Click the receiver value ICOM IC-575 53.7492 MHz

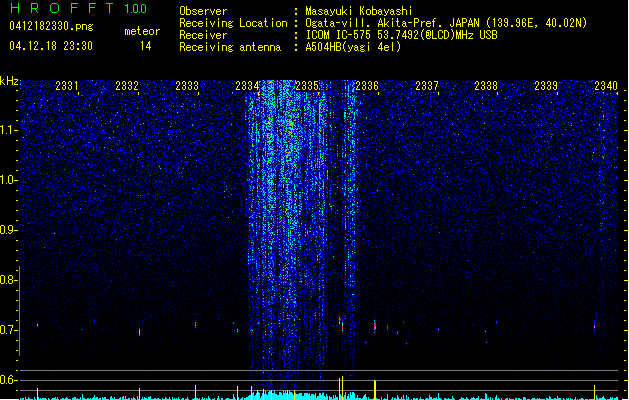401,35
